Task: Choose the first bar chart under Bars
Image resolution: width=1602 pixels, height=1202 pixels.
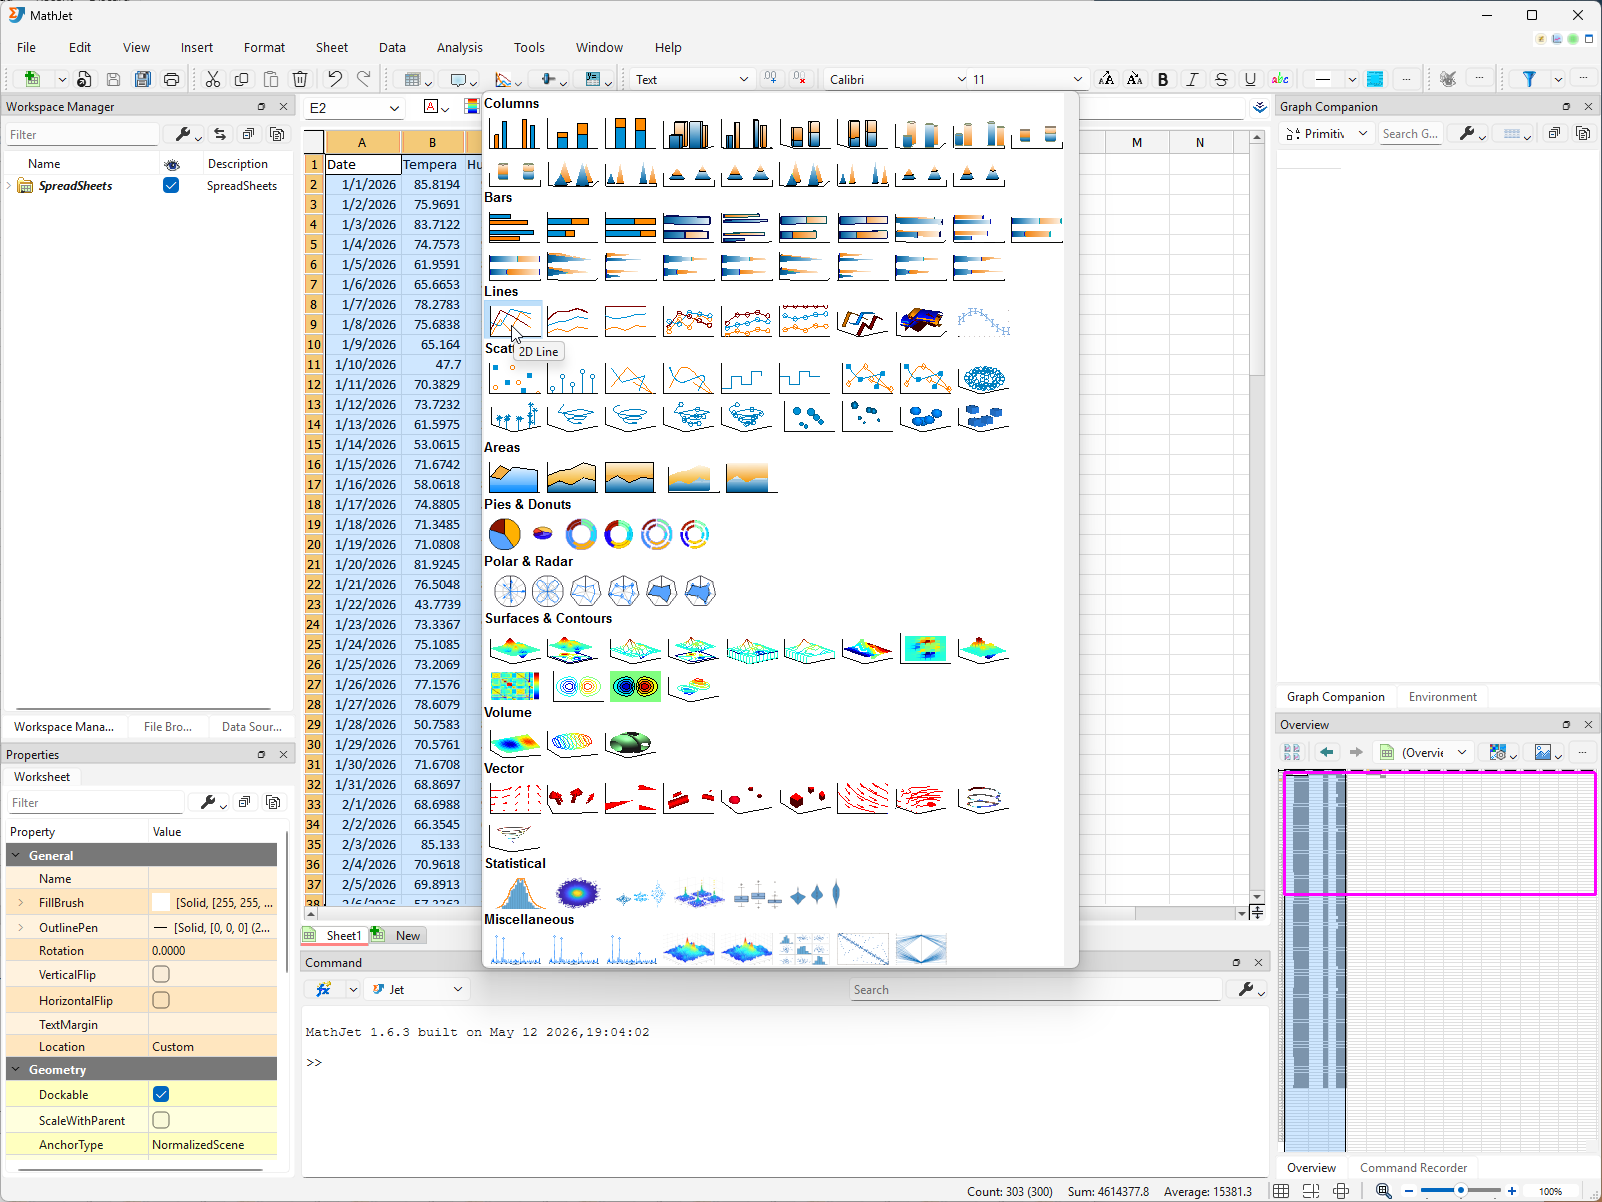Action: (513, 227)
